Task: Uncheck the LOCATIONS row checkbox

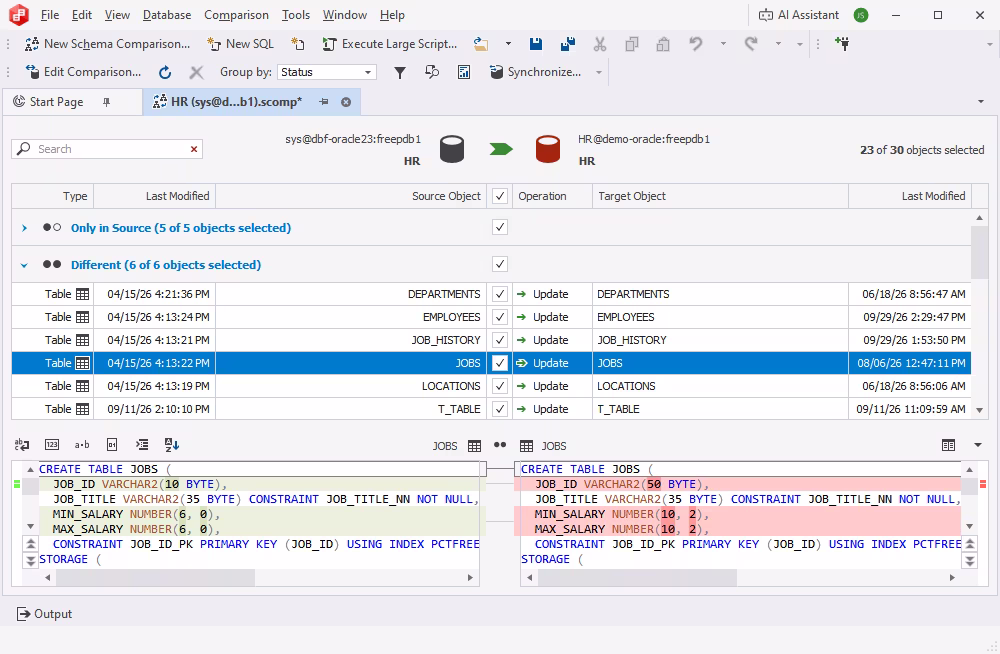Action: (x=500, y=386)
